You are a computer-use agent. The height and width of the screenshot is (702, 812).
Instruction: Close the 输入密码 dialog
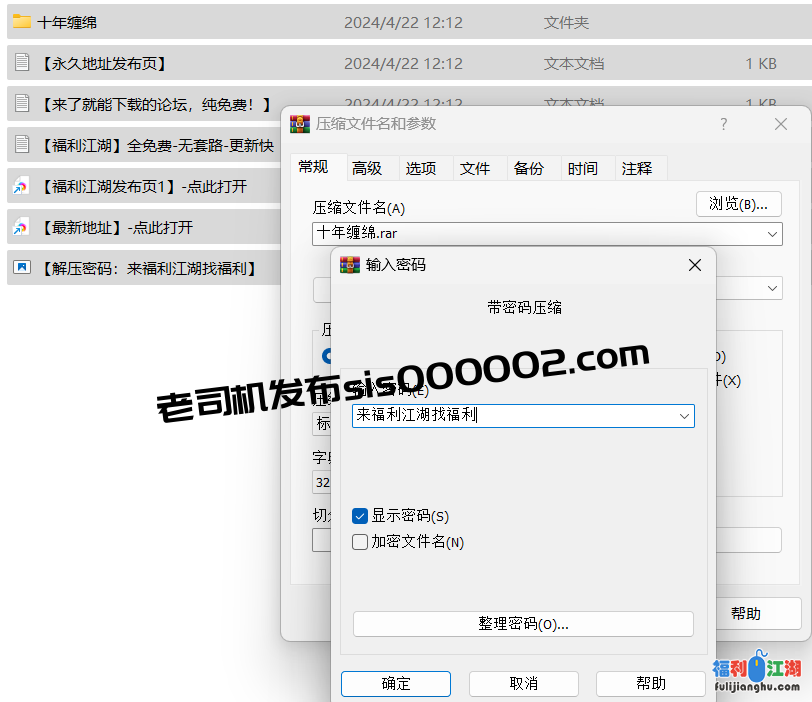(x=694, y=265)
